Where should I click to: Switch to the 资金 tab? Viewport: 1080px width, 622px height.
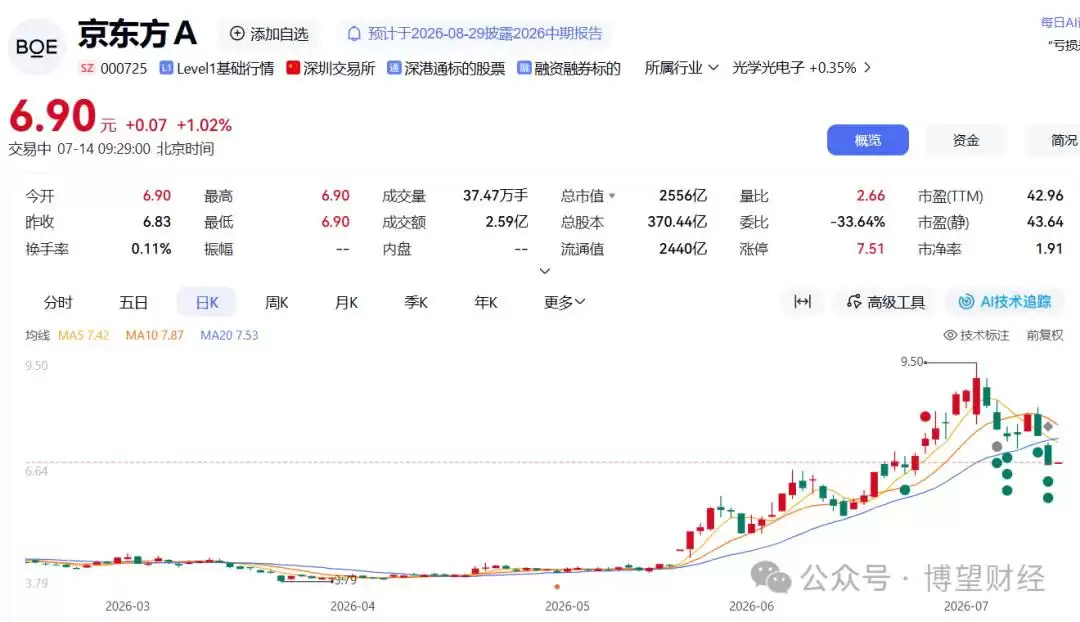click(966, 140)
